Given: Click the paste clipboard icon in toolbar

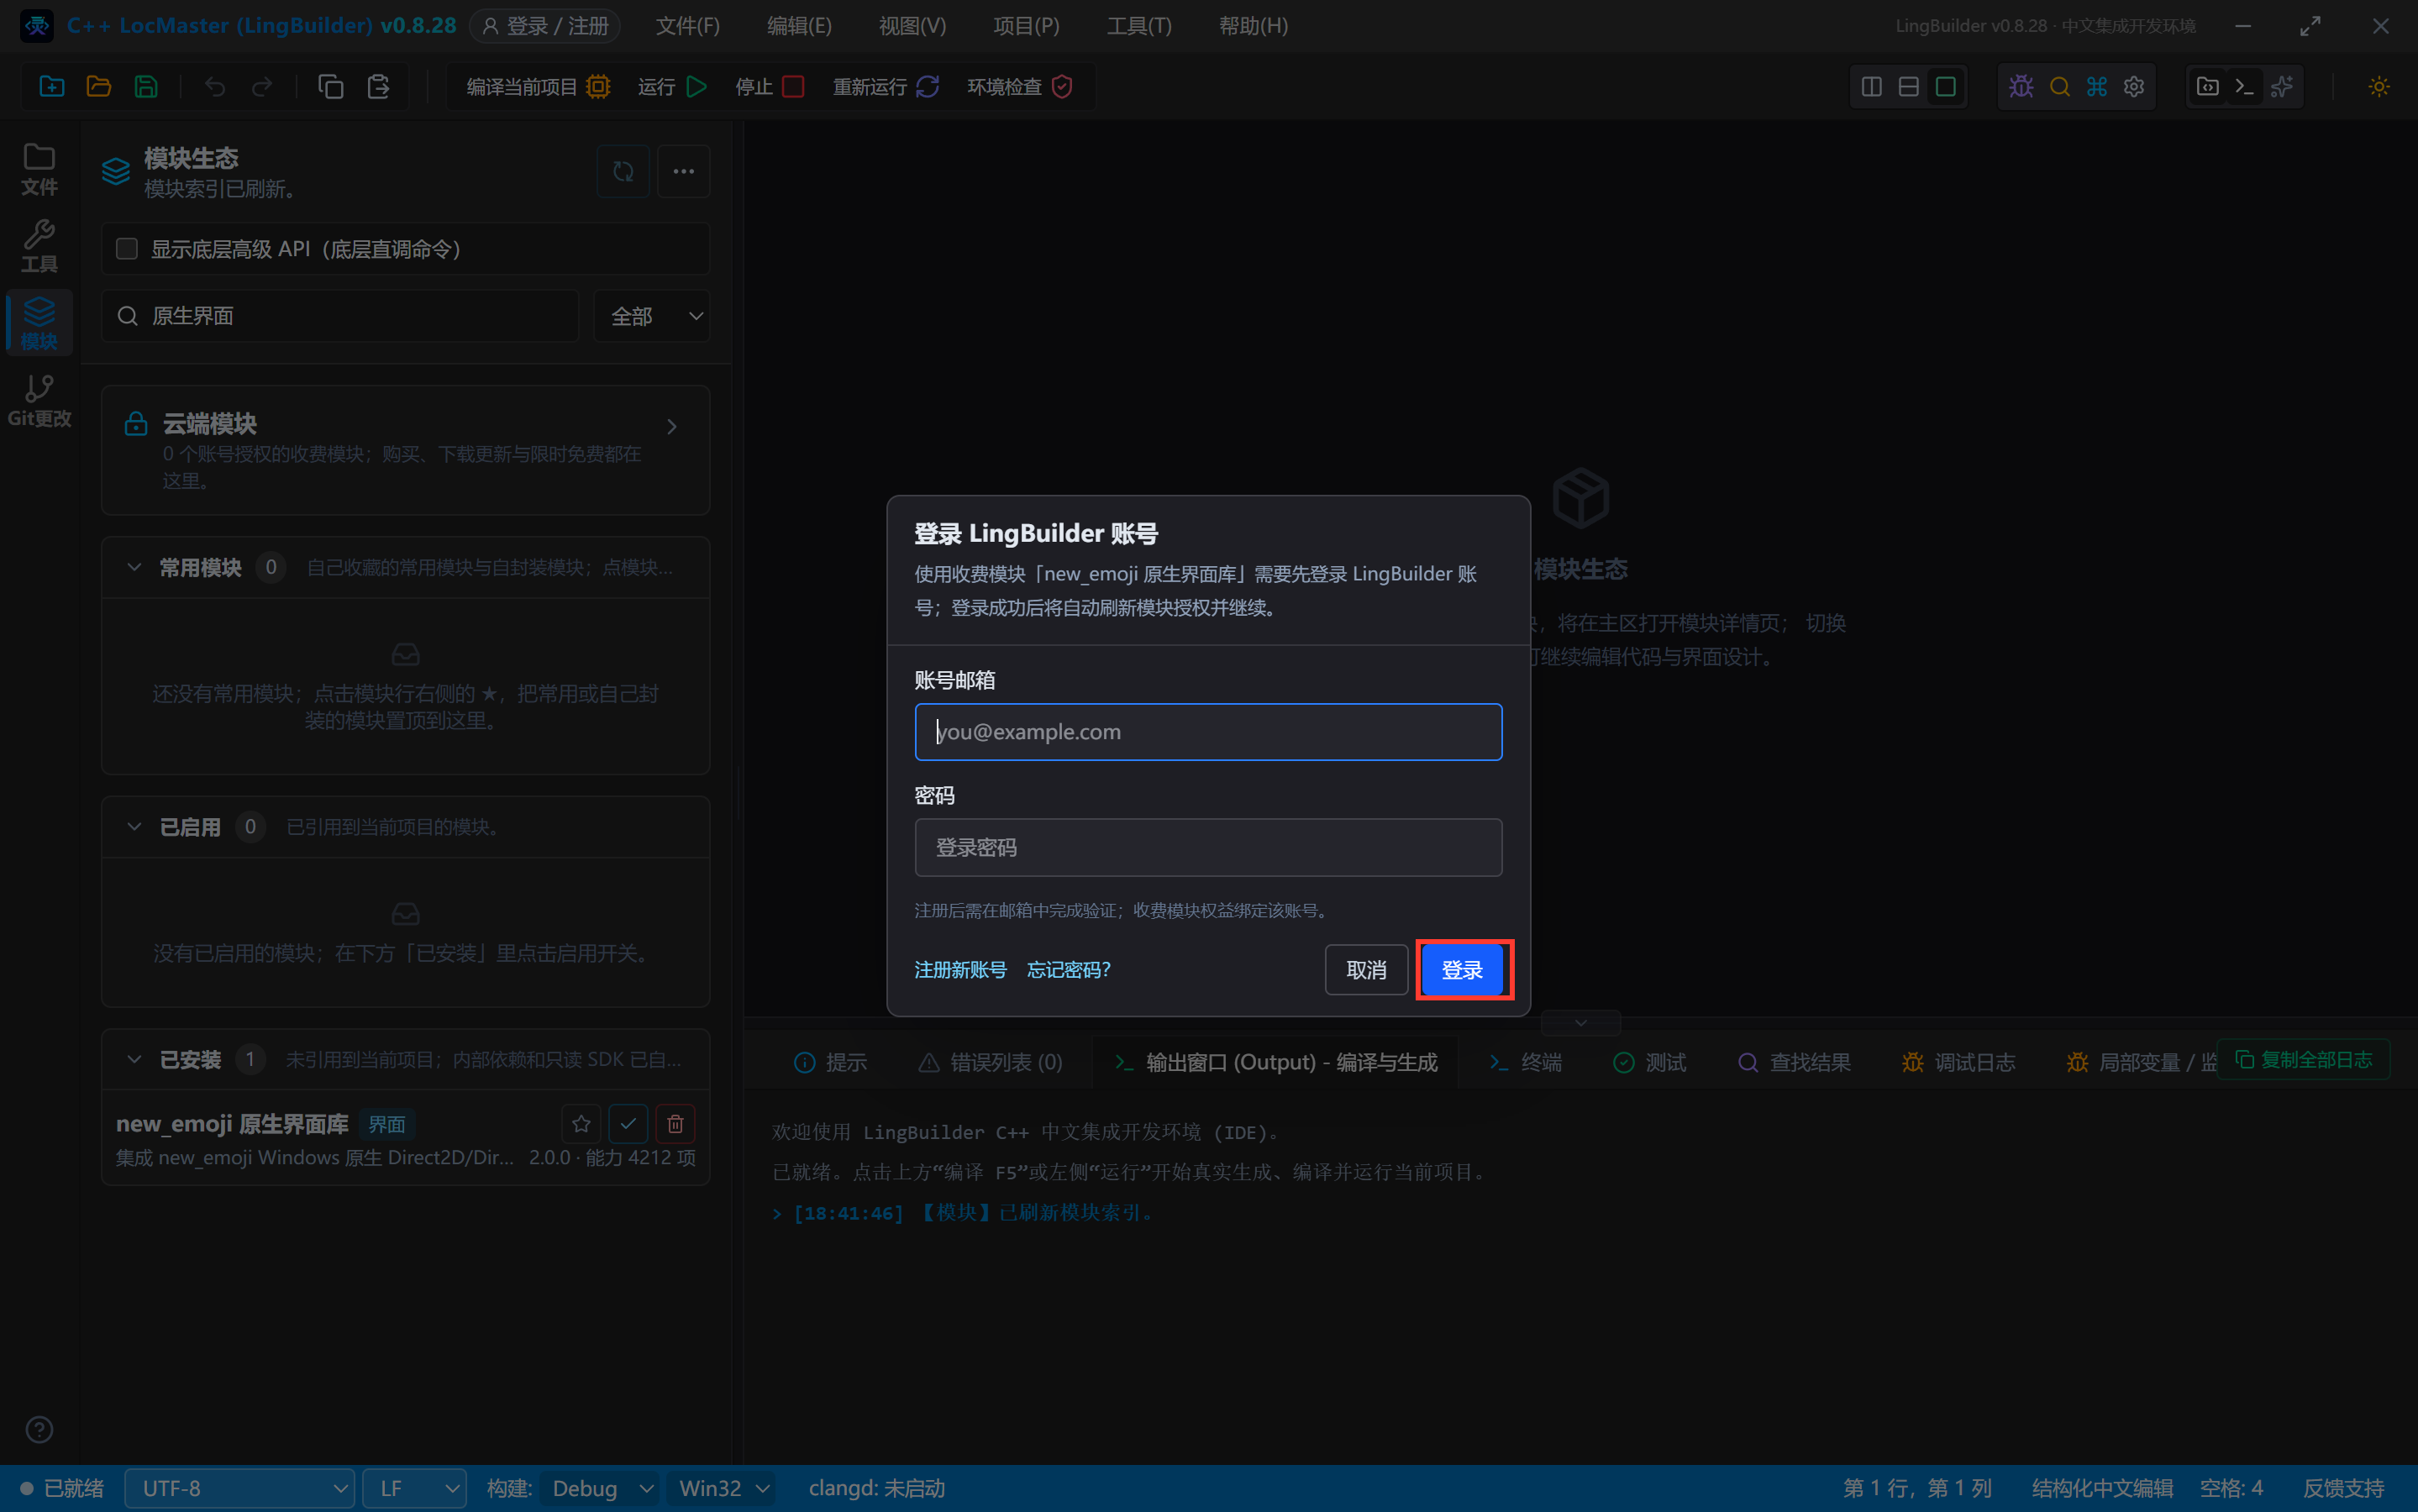Looking at the screenshot, I should (378, 87).
